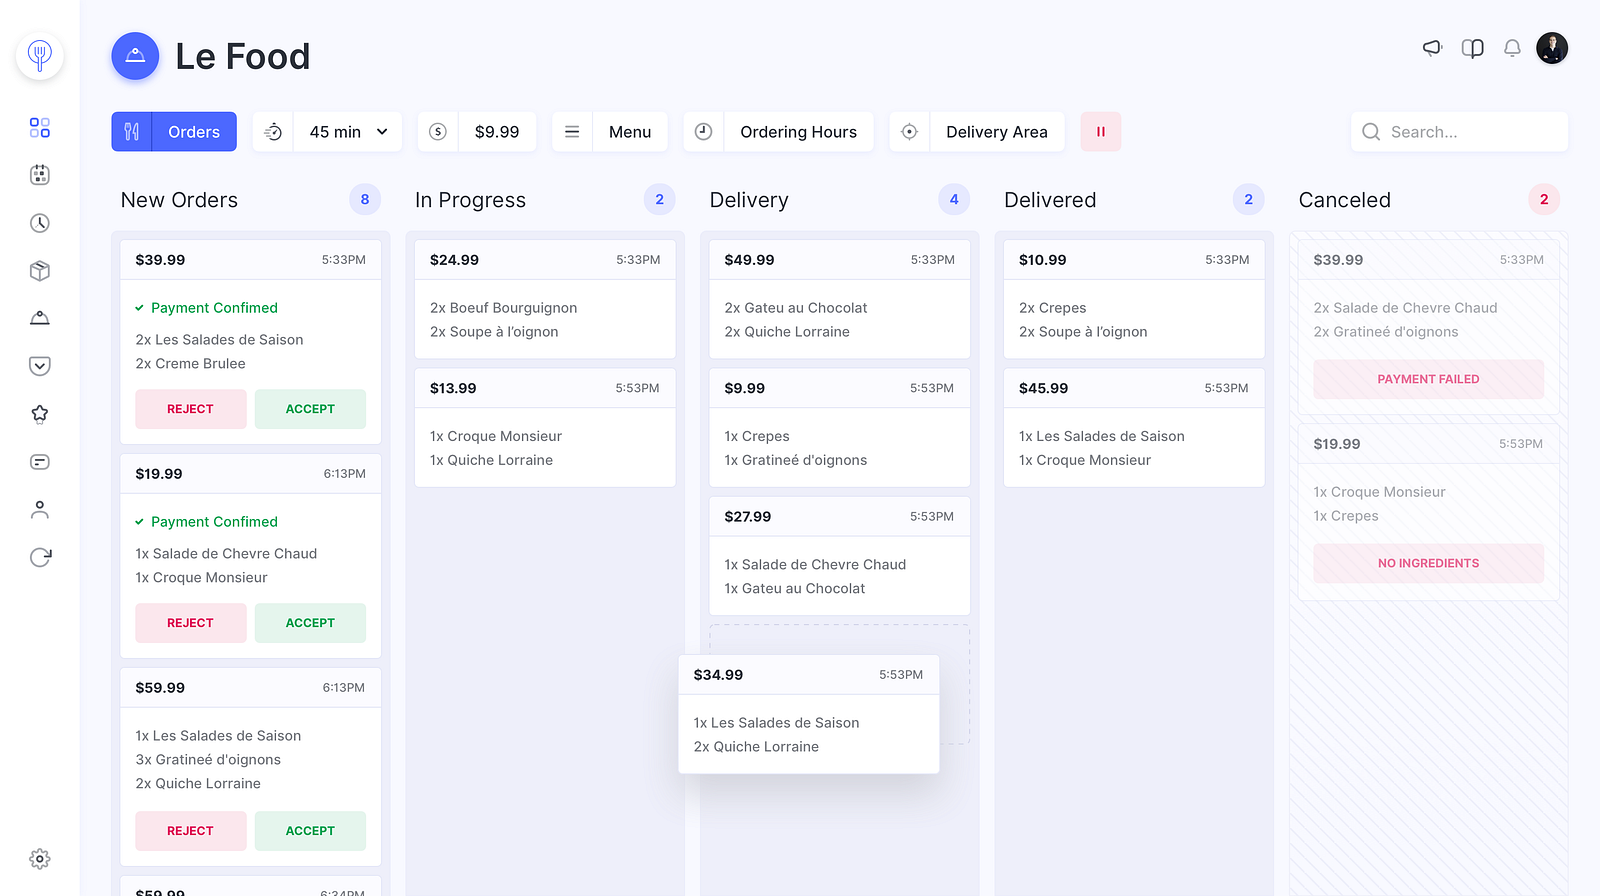Click the New Orders count badge 8
The height and width of the screenshot is (896, 1600).
click(x=365, y=200)
